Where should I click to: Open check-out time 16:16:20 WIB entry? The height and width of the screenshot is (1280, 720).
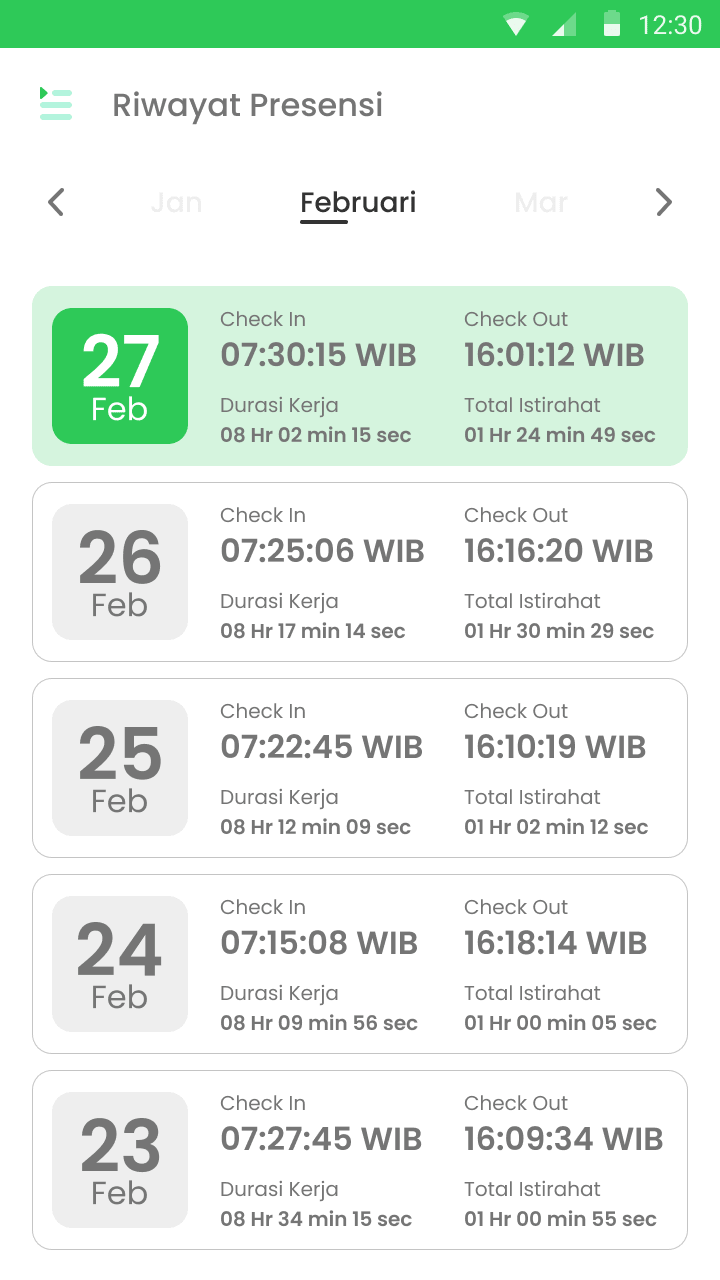pyautogui.click(x=558, y=551)
